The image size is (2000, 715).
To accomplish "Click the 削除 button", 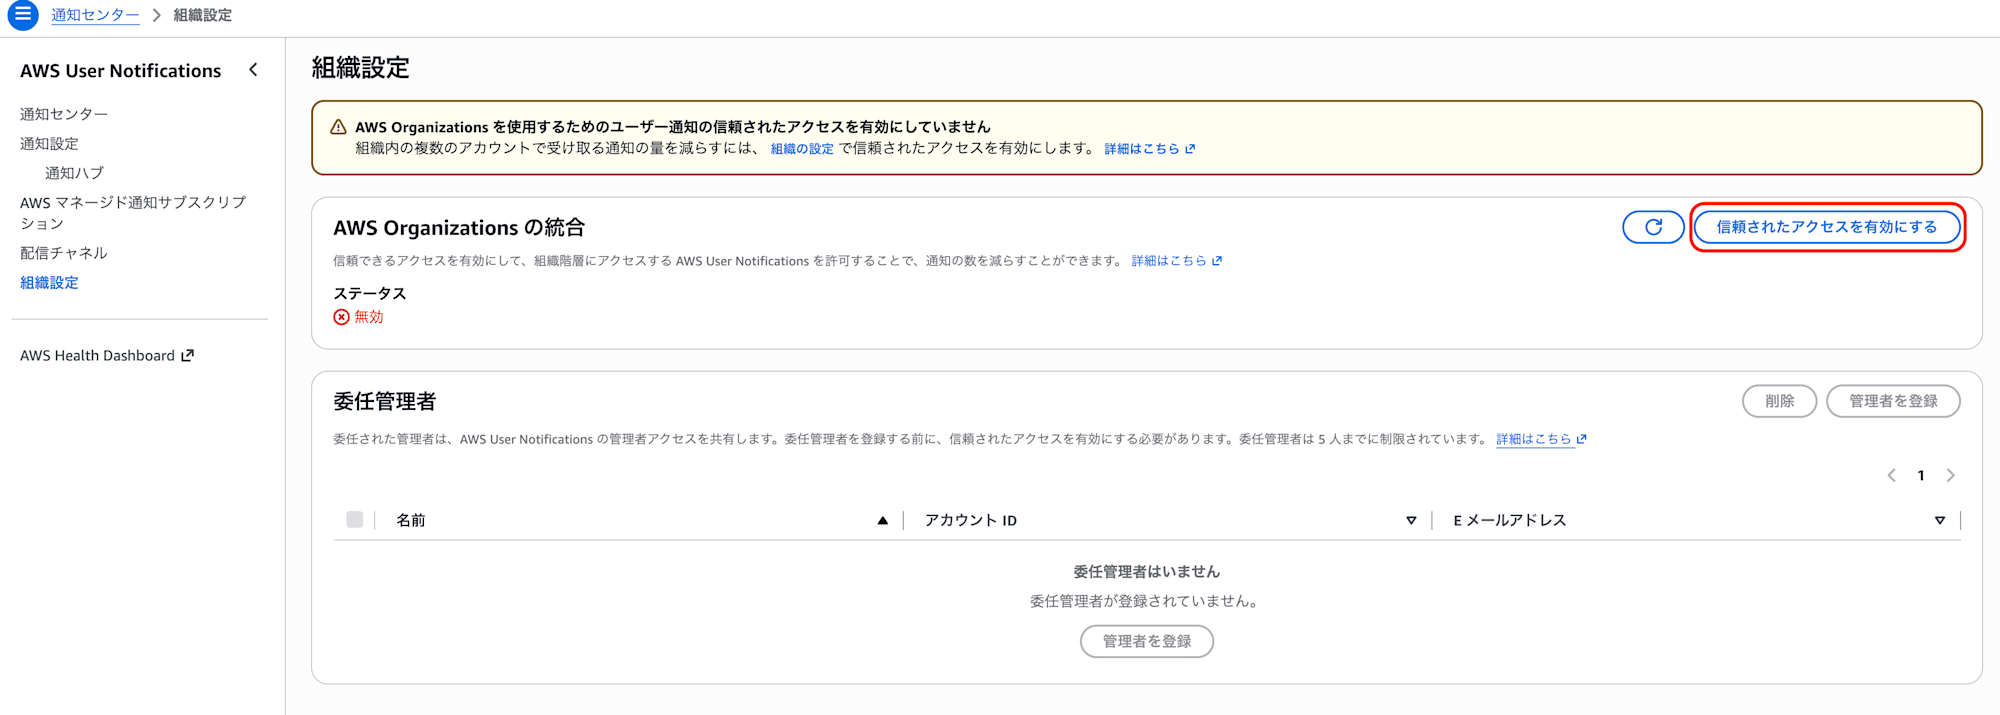I will pos(1779,401).
